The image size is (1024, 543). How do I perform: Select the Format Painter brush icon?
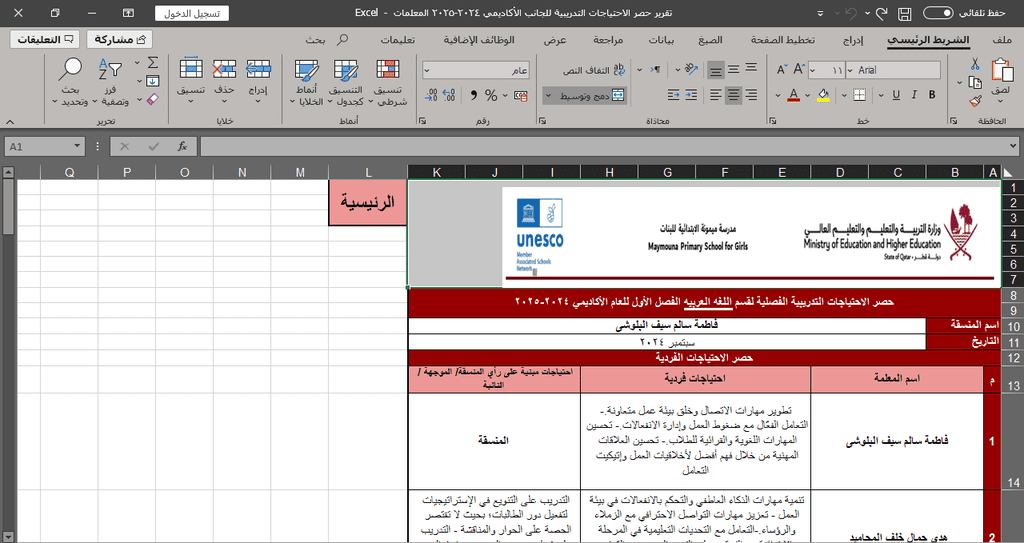[975, 101]
